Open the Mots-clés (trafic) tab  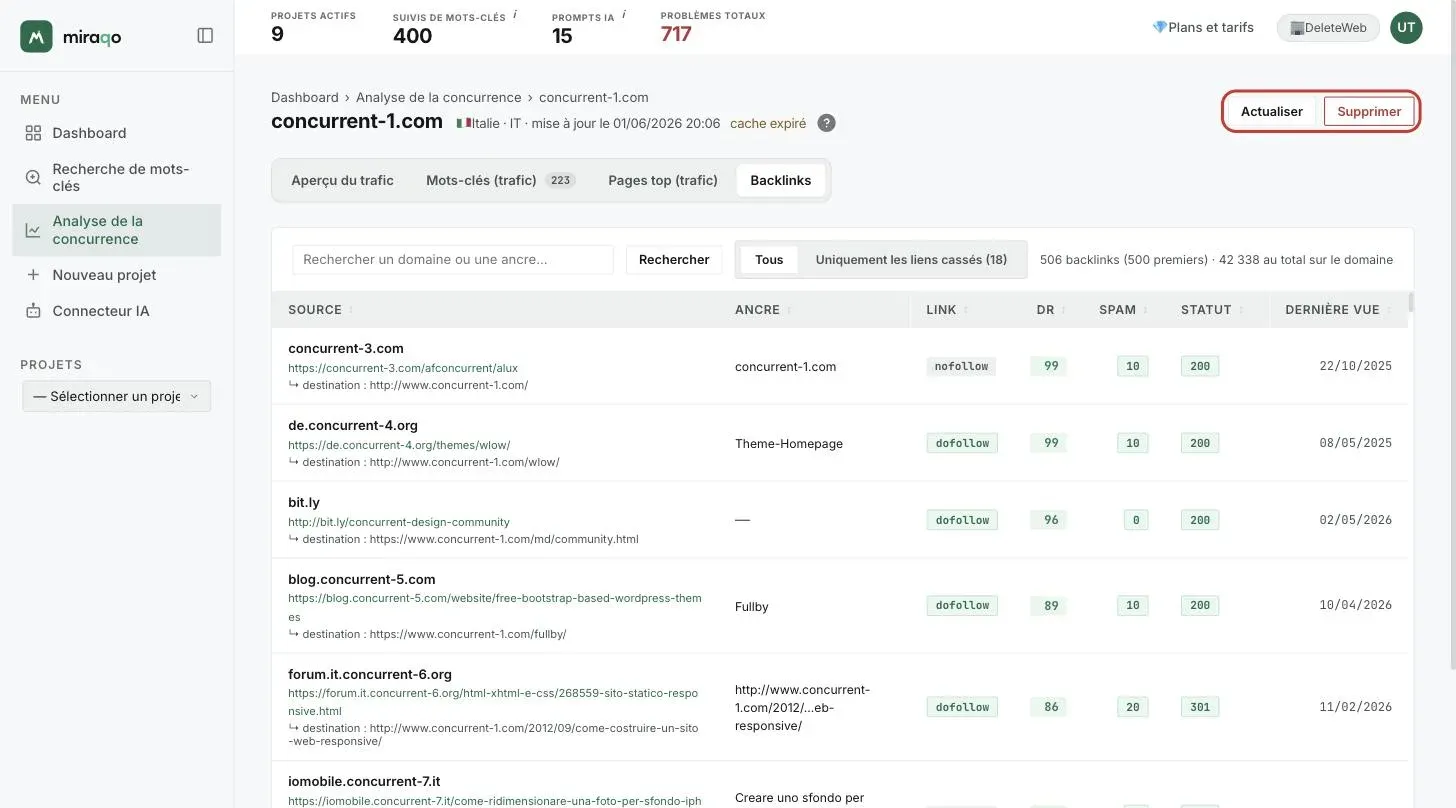pyautogui.click(x=501, y=181)
